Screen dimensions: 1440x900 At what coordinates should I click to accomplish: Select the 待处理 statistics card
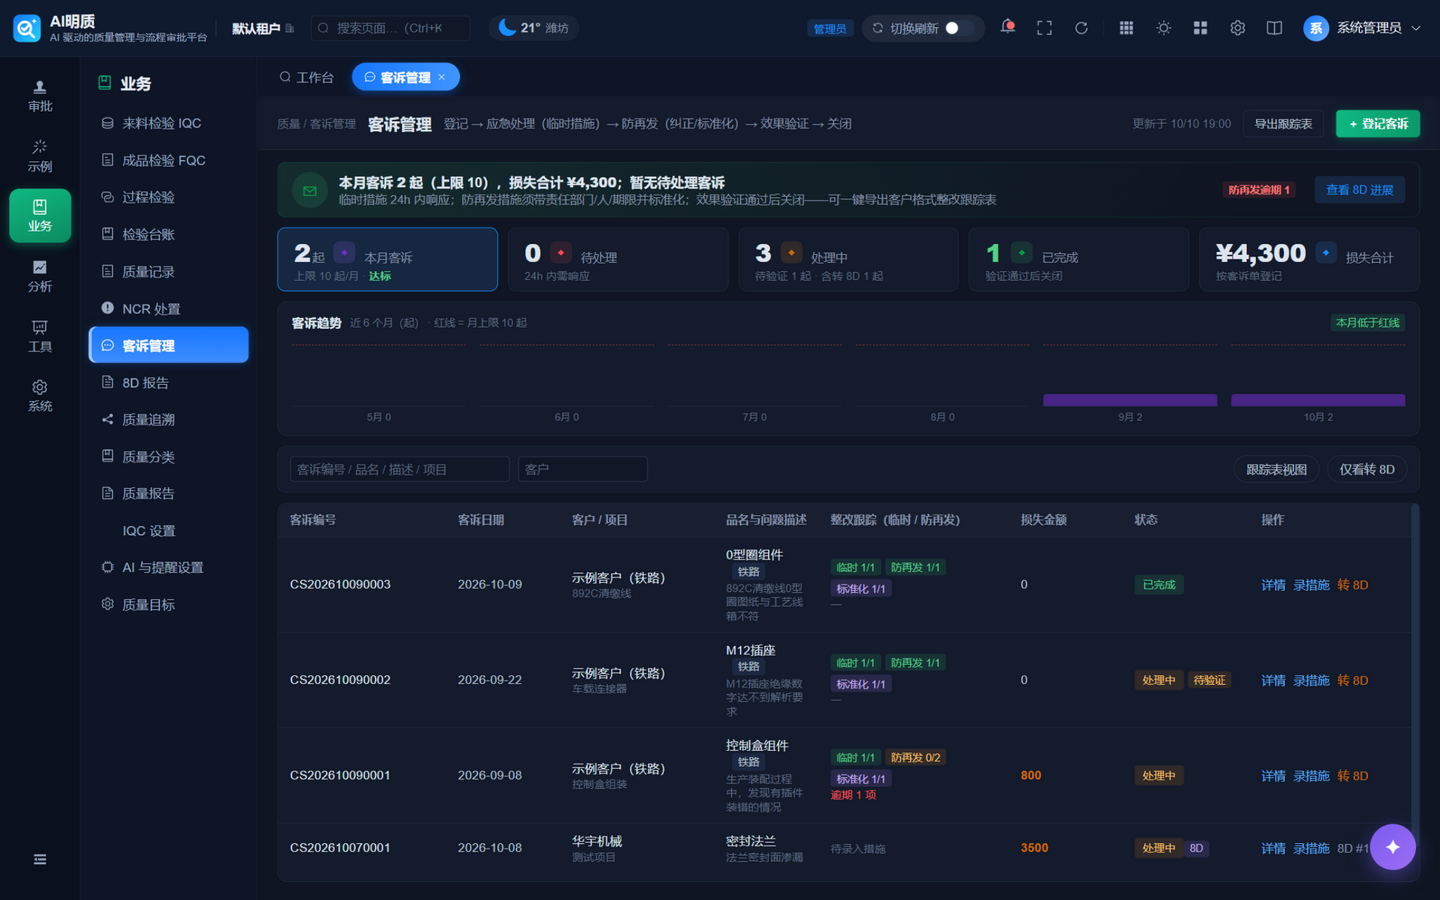[618, 259]
